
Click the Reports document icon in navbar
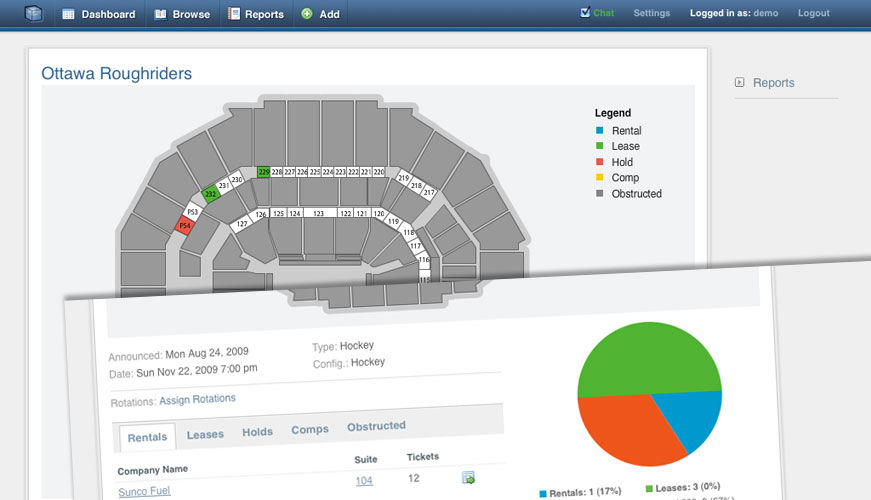pyautogui.click(x=234, y=14)
